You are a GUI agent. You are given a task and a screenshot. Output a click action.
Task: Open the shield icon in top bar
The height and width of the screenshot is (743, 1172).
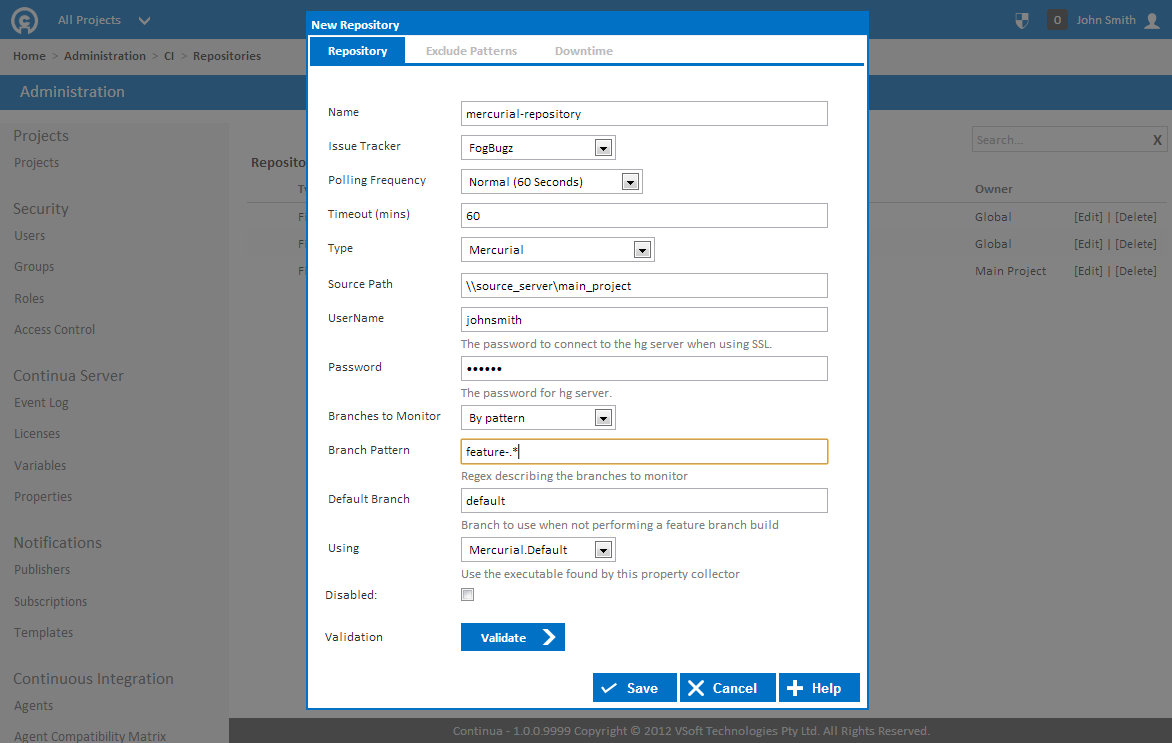[1022, 20]
